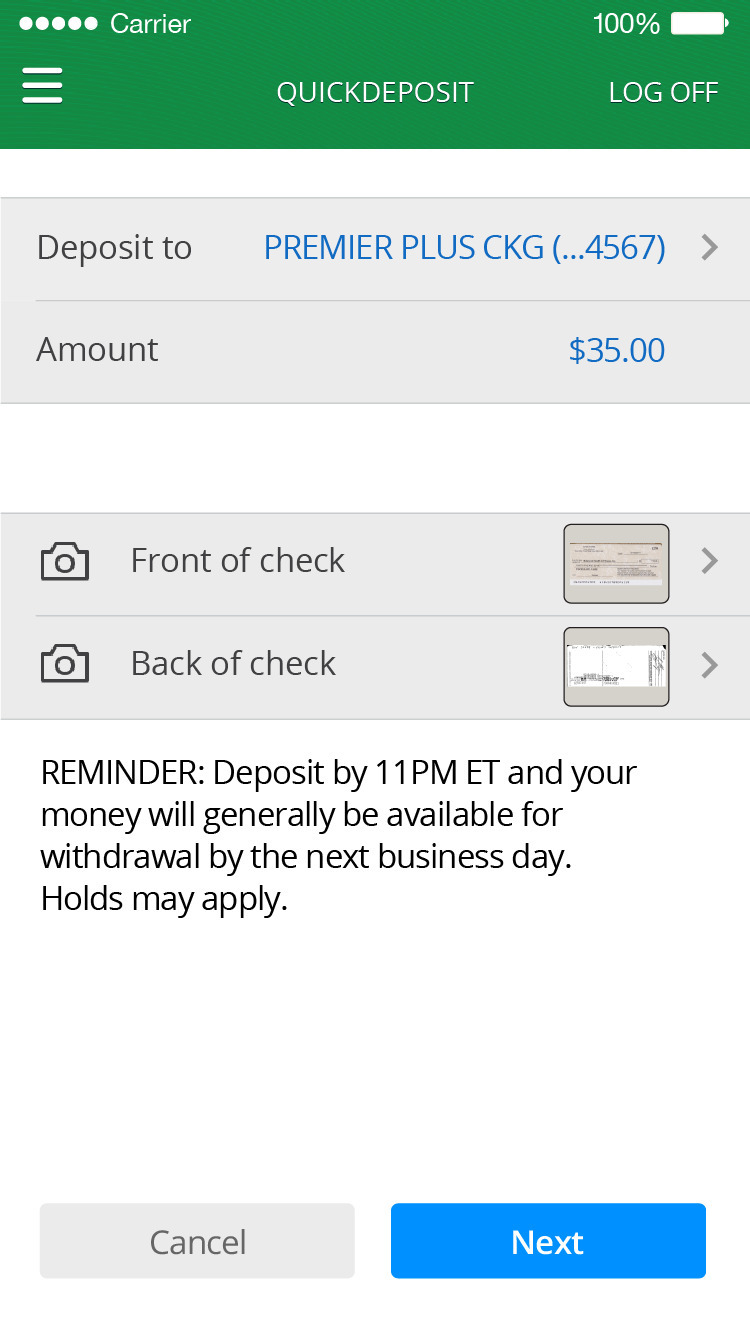Select the QUICKDEPOSIT header title
The image size is (750, 1334).
[375, 93]
